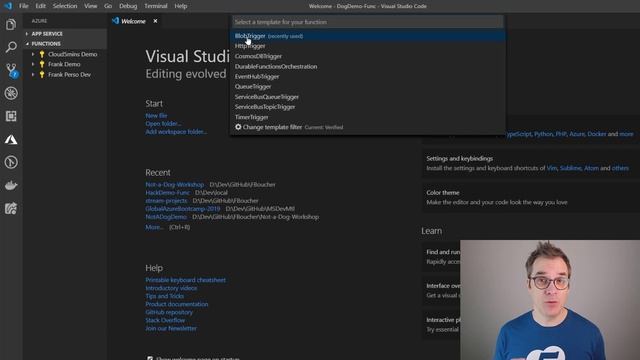This screenshot has height=360, width=640.
Task: Open the Edit menu
Action: (40, 6)
